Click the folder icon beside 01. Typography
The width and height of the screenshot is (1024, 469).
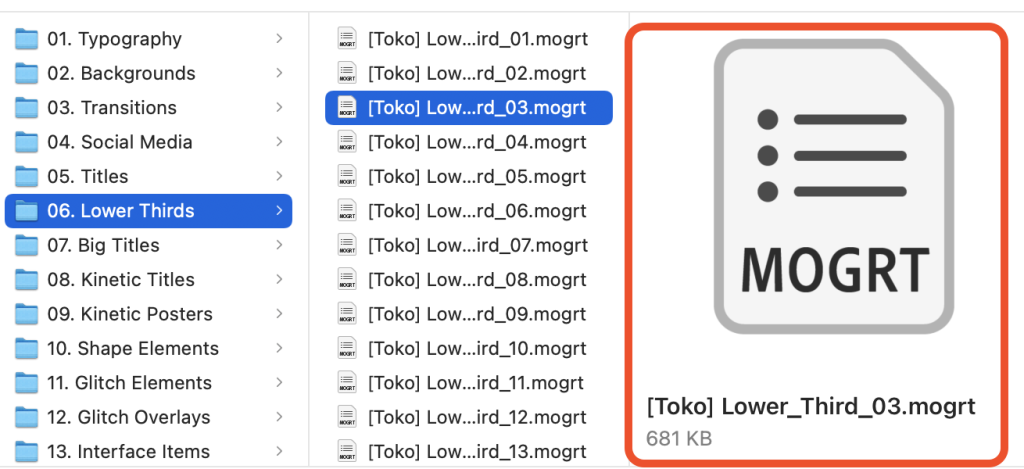click(x=26, y=40)
